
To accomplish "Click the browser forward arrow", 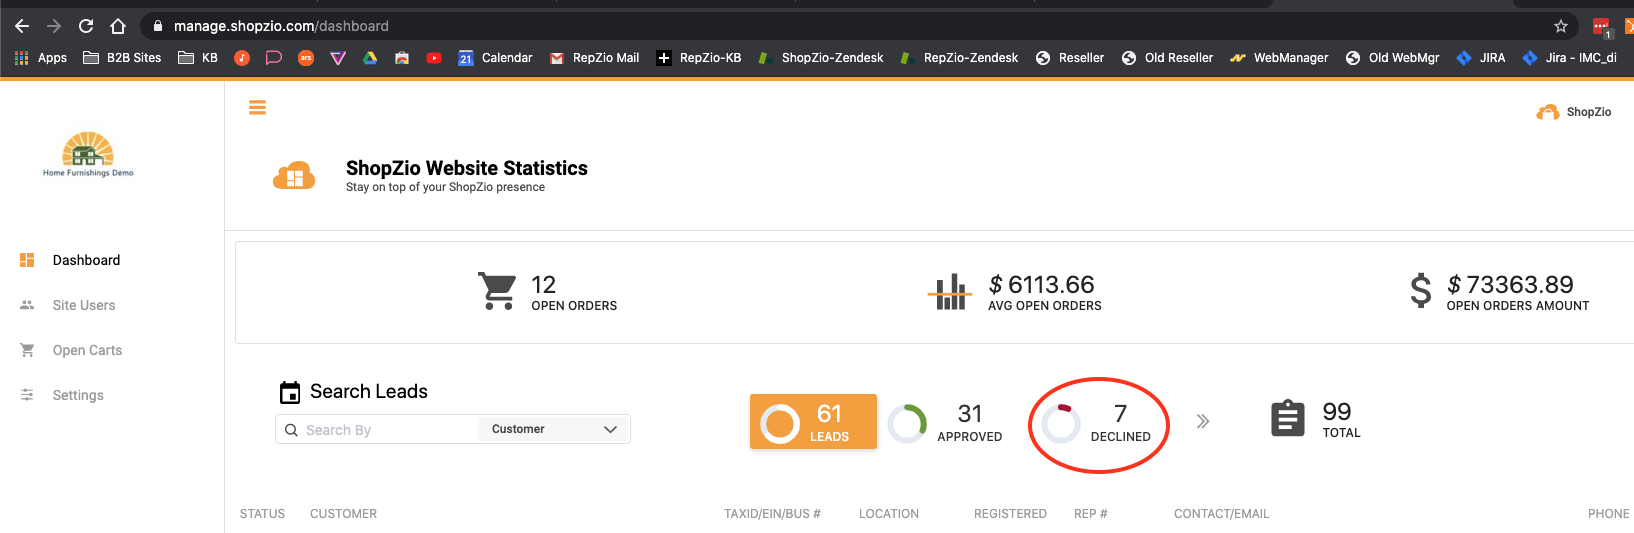I will [x=54, y=26].
